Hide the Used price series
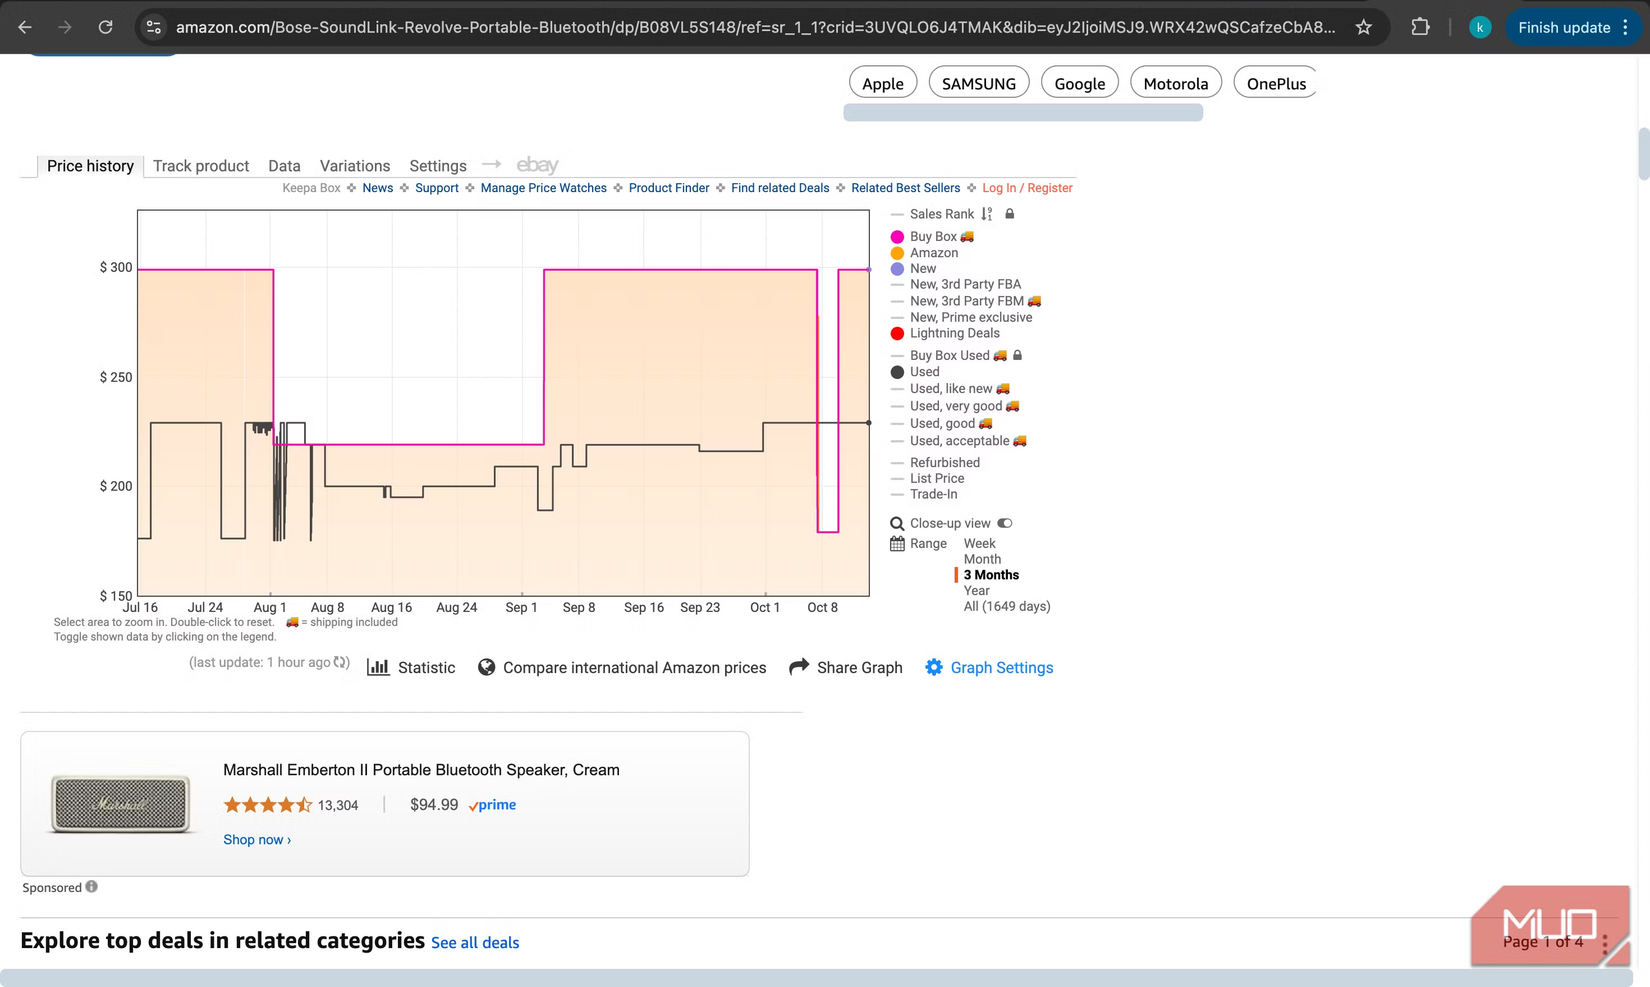The height and width of the screenshot is (987, 1650). 915,372
